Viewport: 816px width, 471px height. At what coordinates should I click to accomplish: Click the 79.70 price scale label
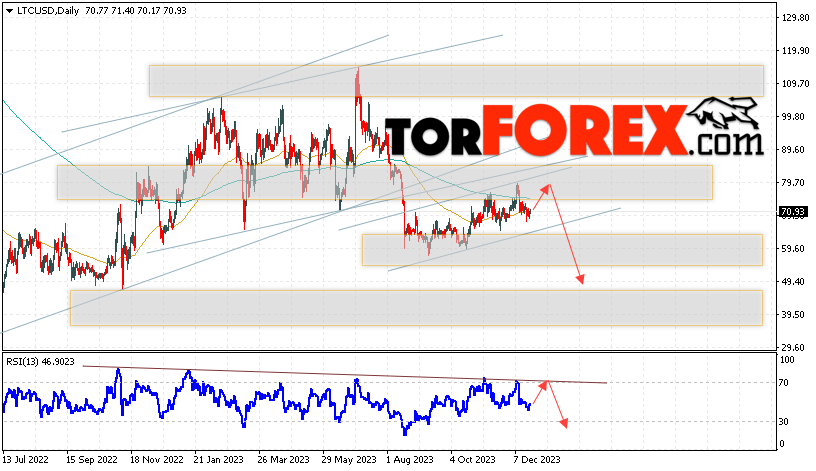click(x=796, y=183)
